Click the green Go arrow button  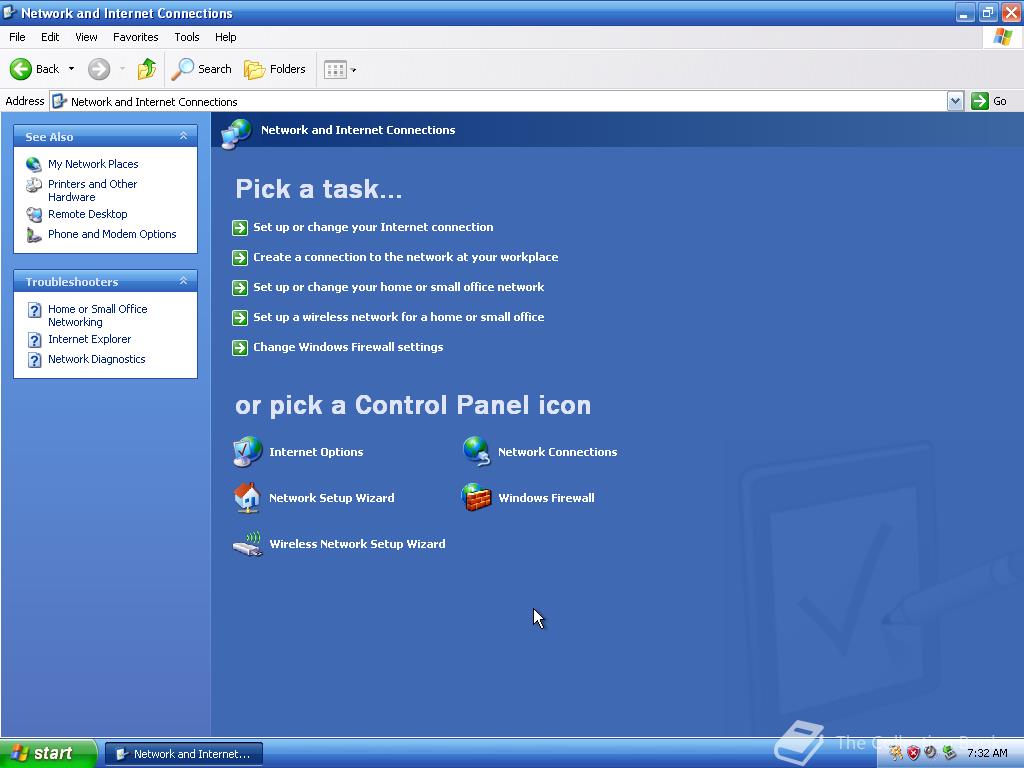(980, 101)
